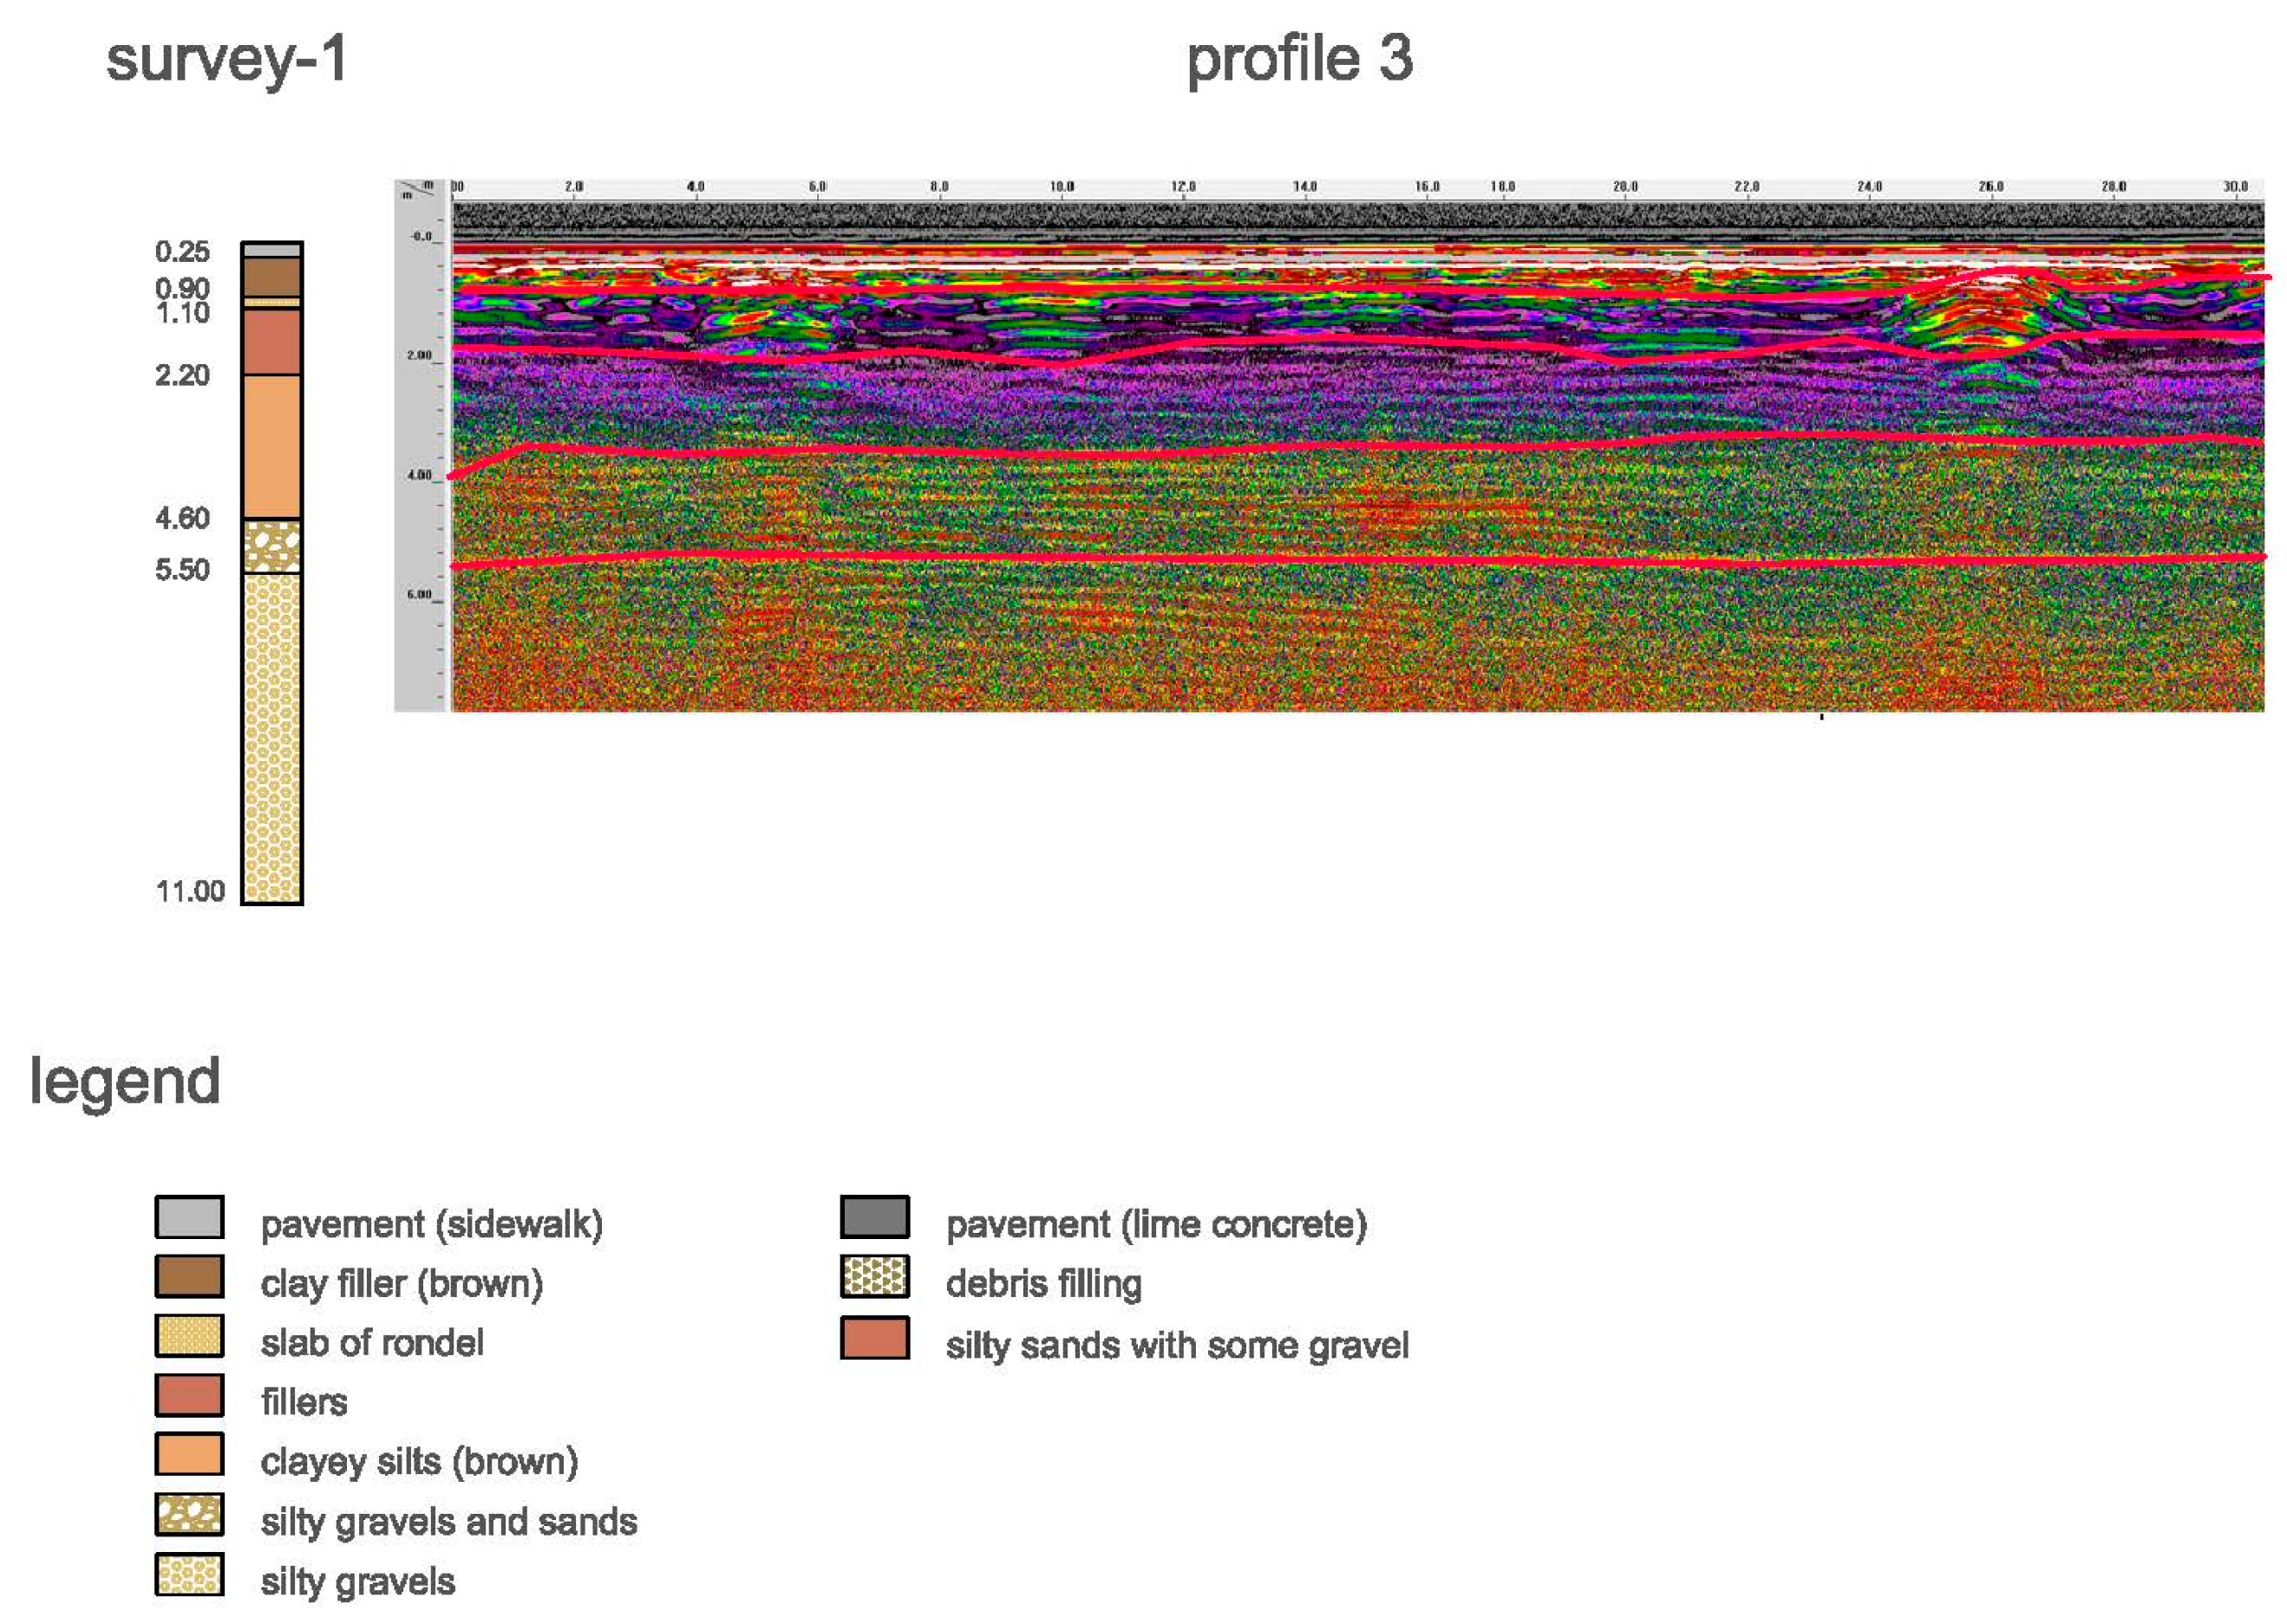Screen dimensions: 2287x1624
Task: Click the 4.60 depth label
Action: [x=182, y=518]
